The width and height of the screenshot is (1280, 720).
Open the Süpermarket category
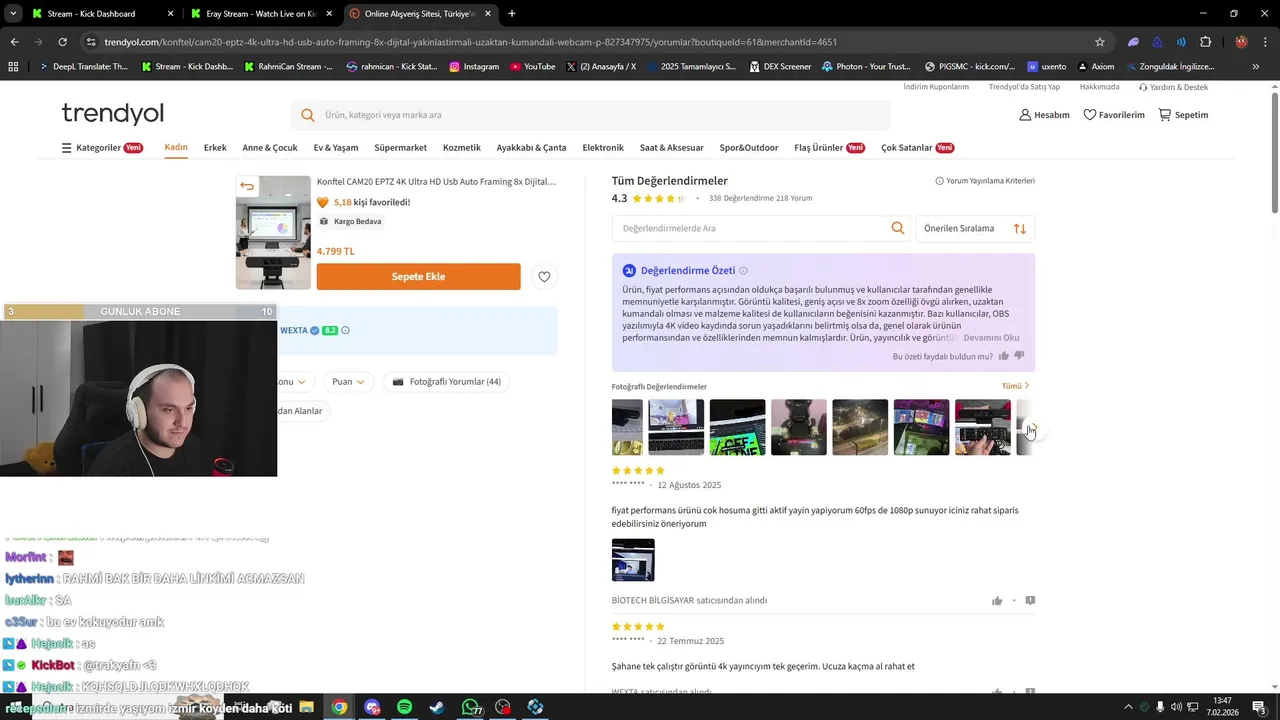400,148
